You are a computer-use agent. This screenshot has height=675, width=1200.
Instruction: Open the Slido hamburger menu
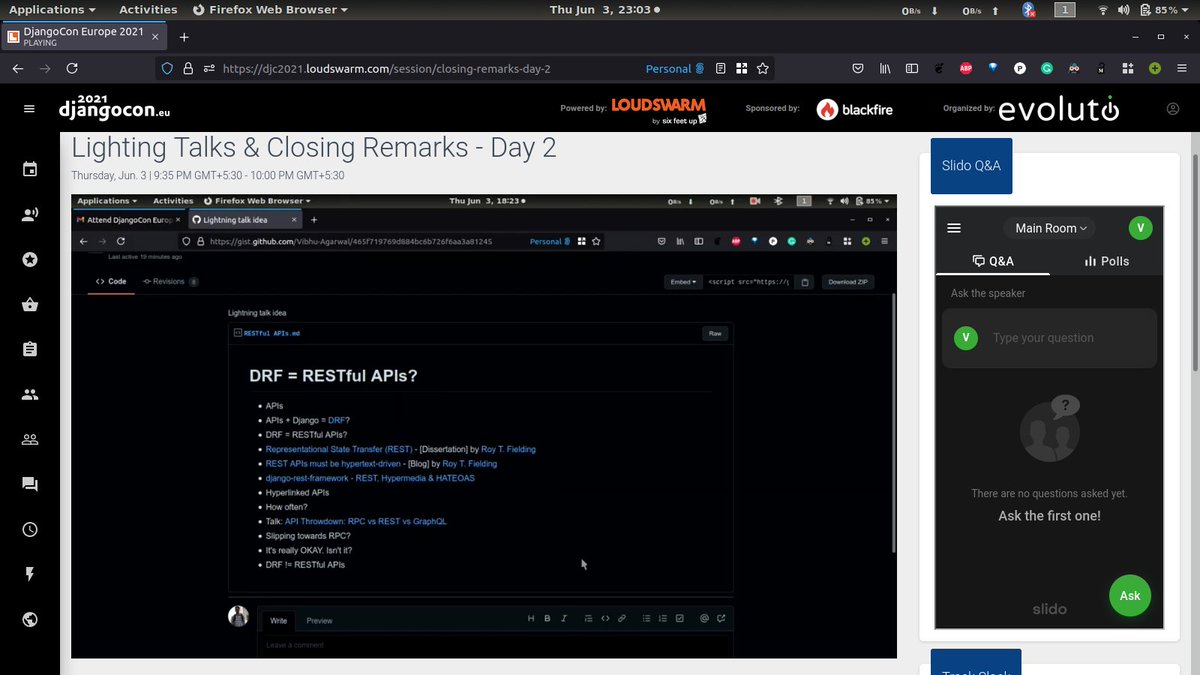click(x=954, y=228)
